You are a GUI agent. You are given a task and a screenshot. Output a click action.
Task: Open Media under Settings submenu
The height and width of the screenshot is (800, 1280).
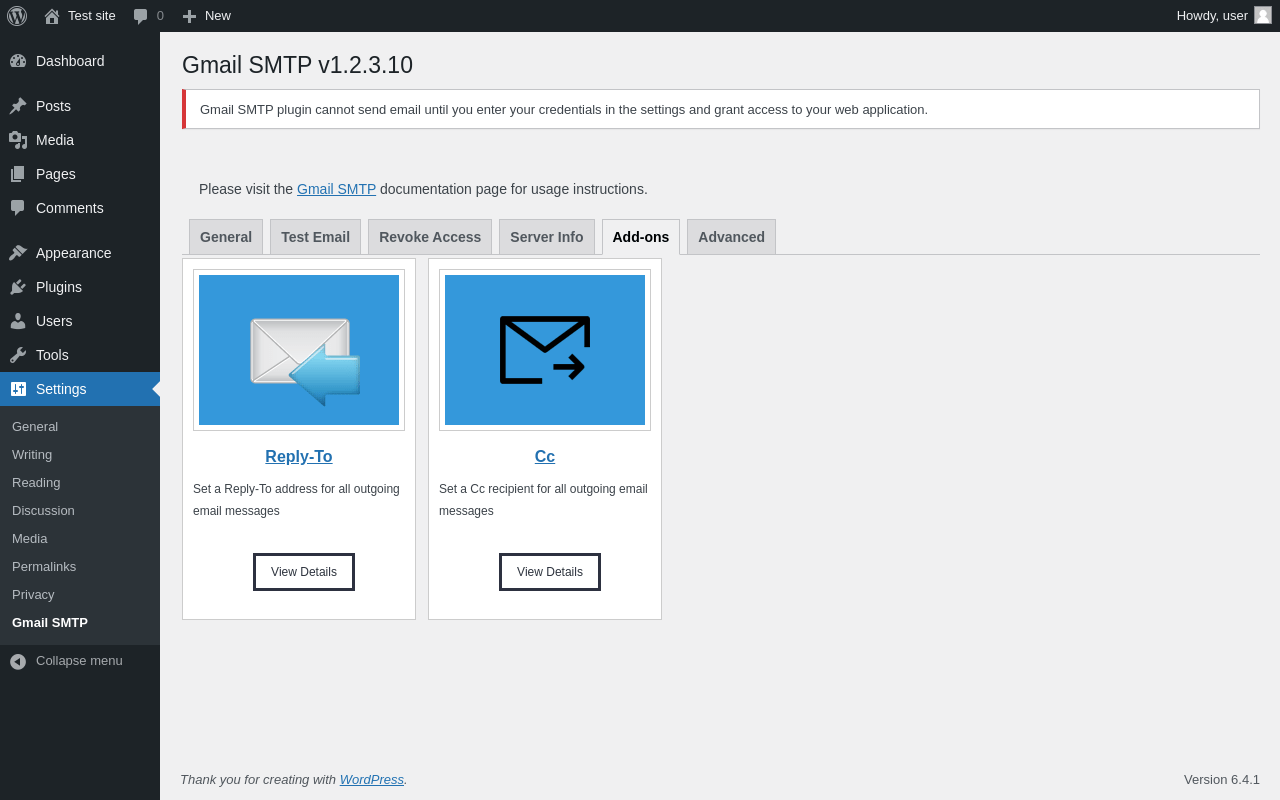[x=80, y=539]
